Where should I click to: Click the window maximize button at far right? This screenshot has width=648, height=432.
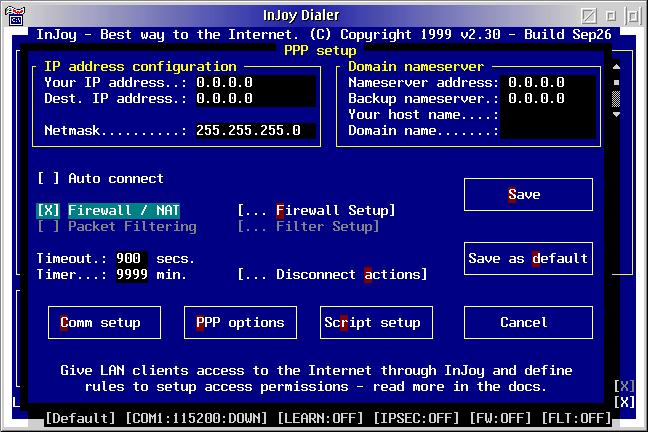(x=632, y=17)
